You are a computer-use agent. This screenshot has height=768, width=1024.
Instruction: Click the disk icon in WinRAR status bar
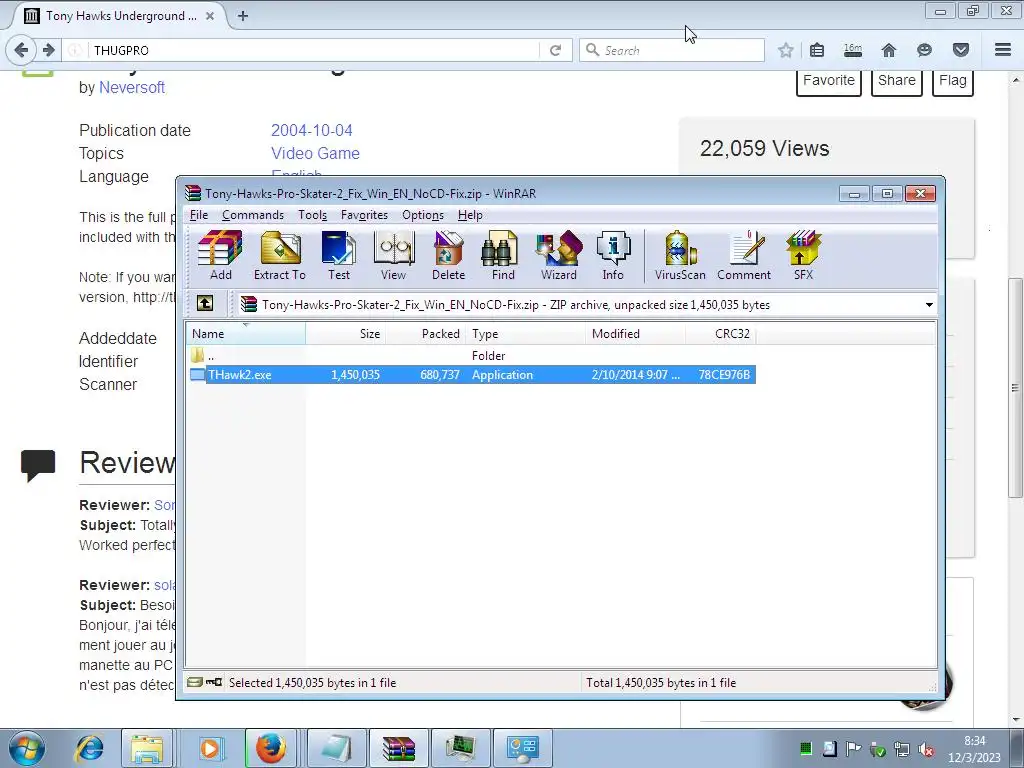(195, 682)
